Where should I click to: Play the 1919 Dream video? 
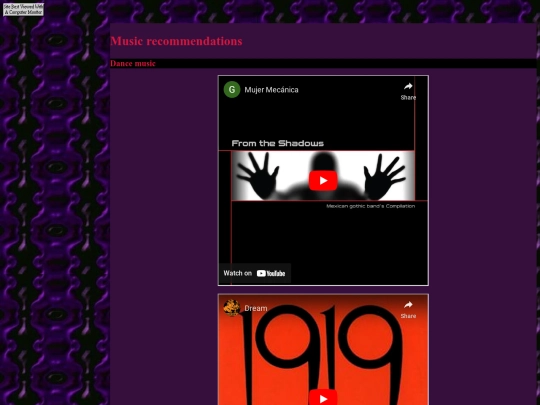pos(323,397)
